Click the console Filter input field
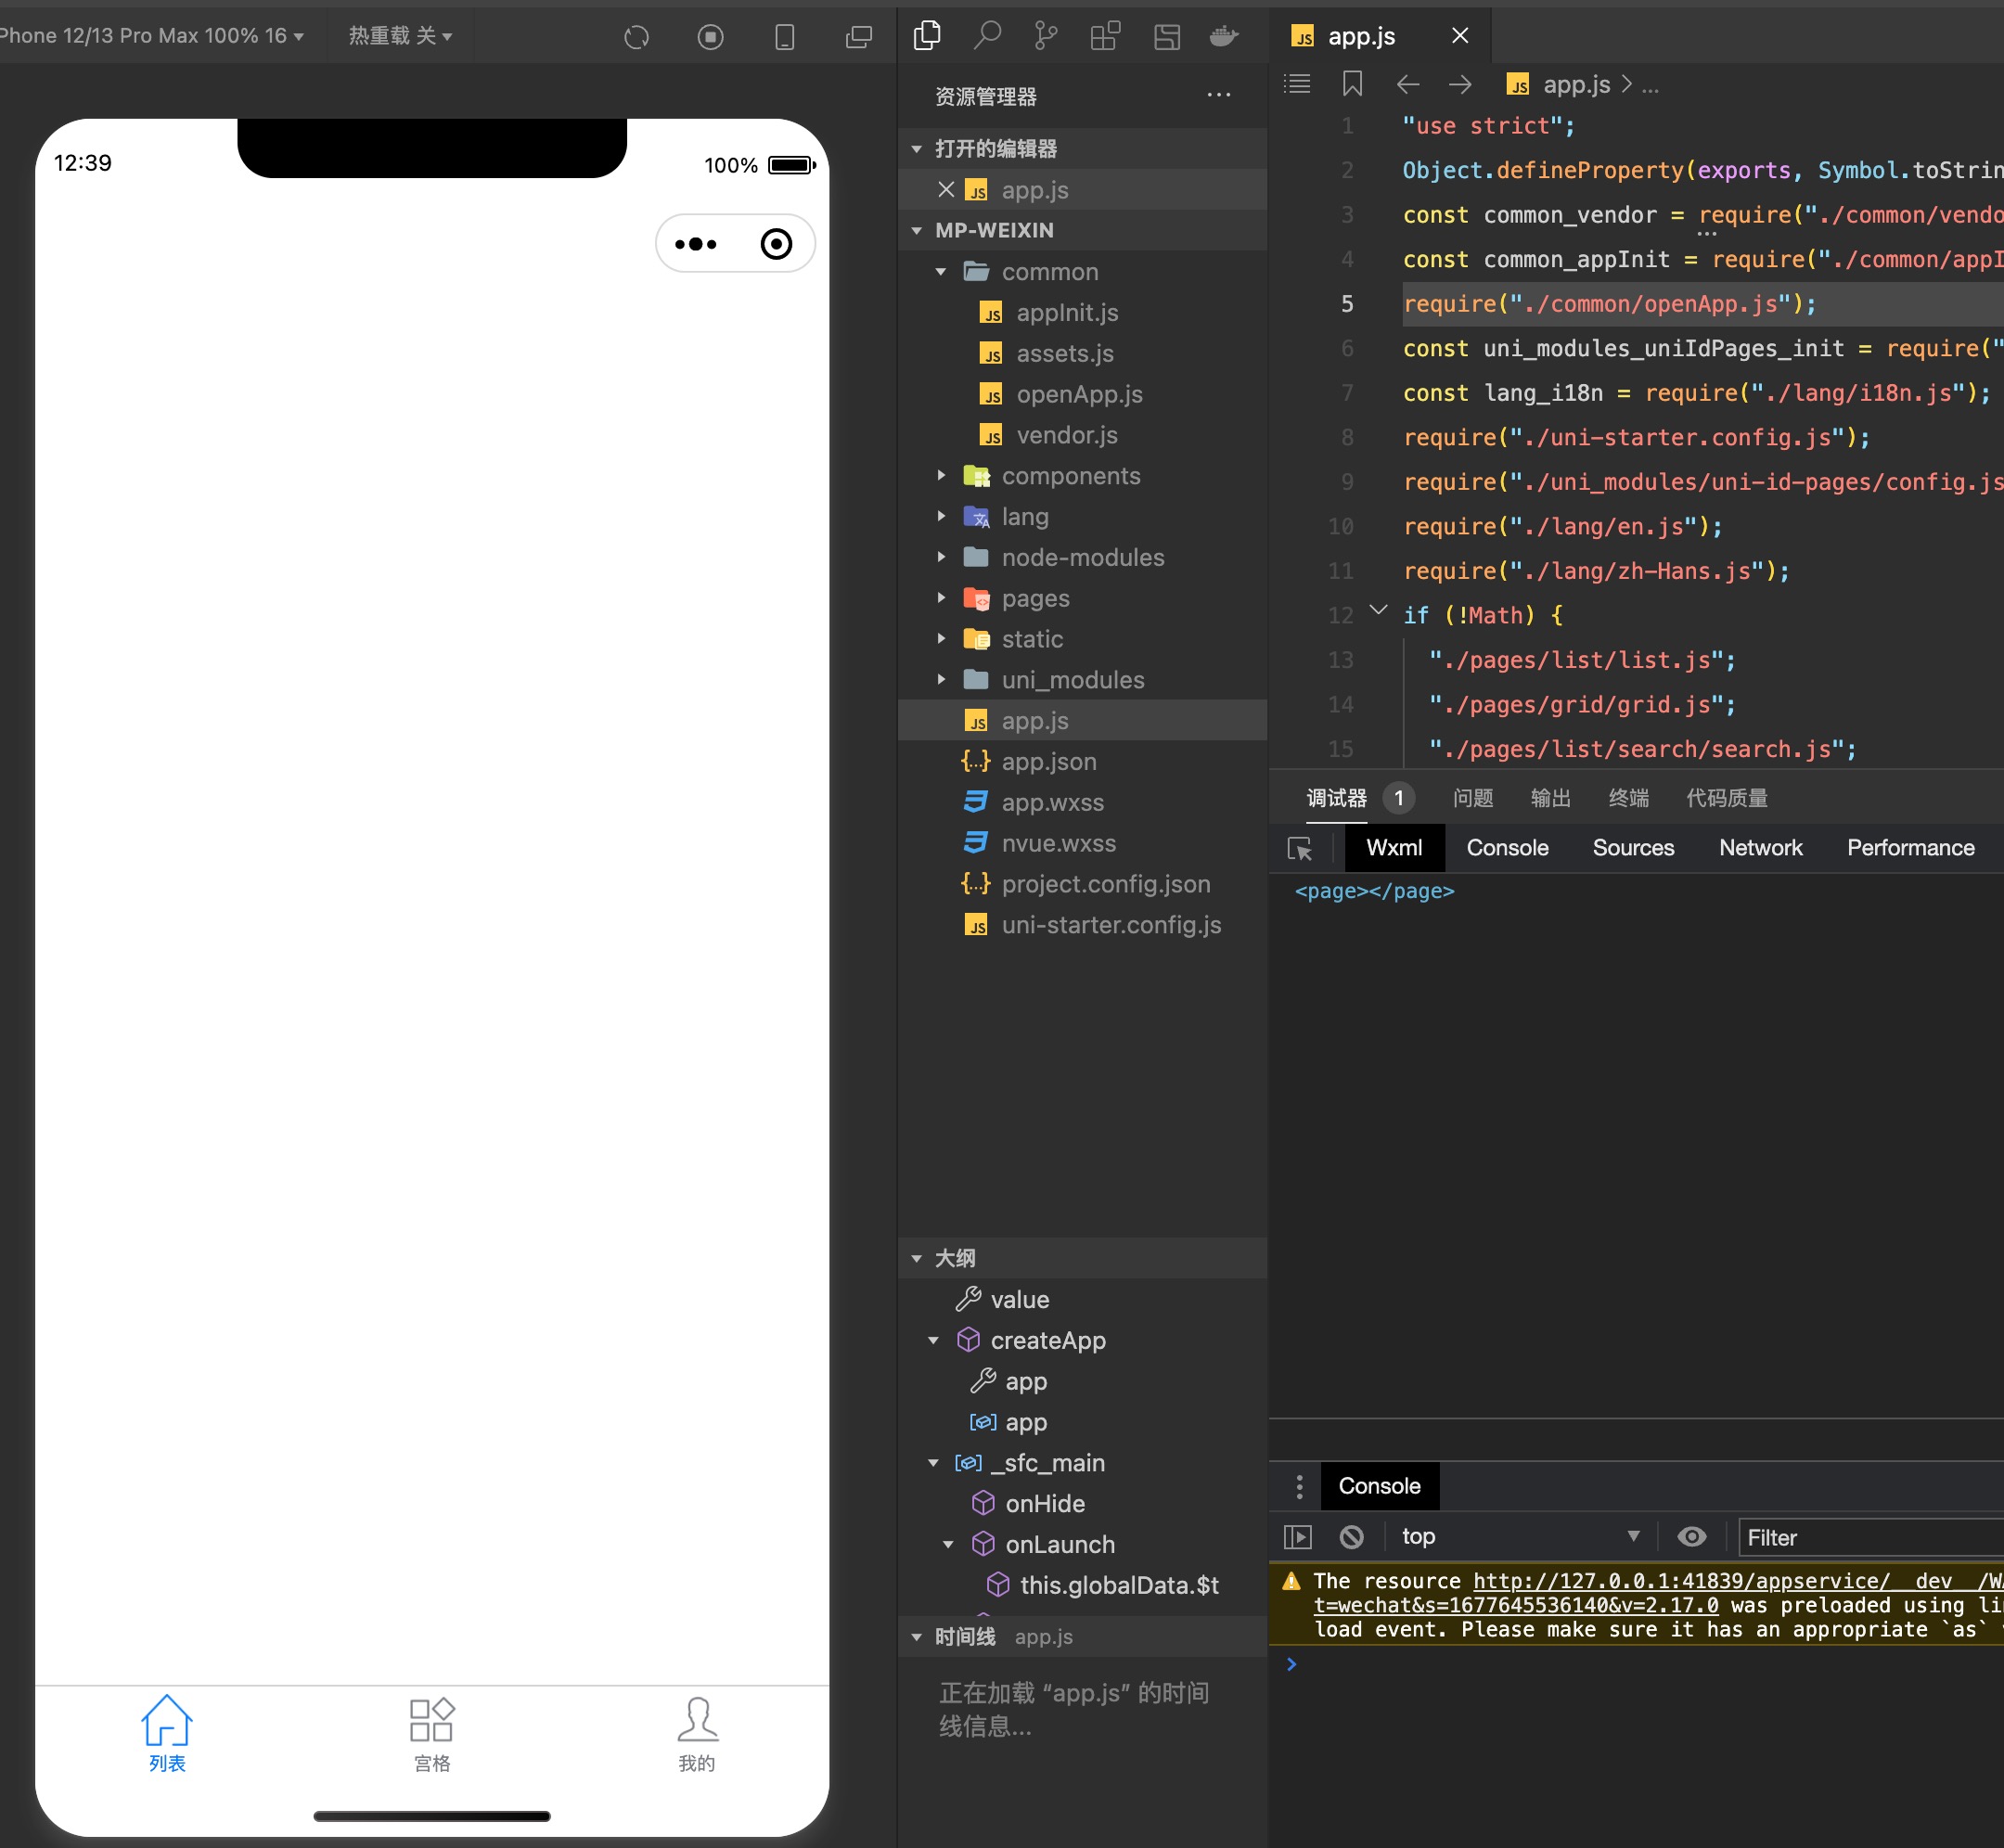The image size is (2004, 1848). tap(1871, 1538)
